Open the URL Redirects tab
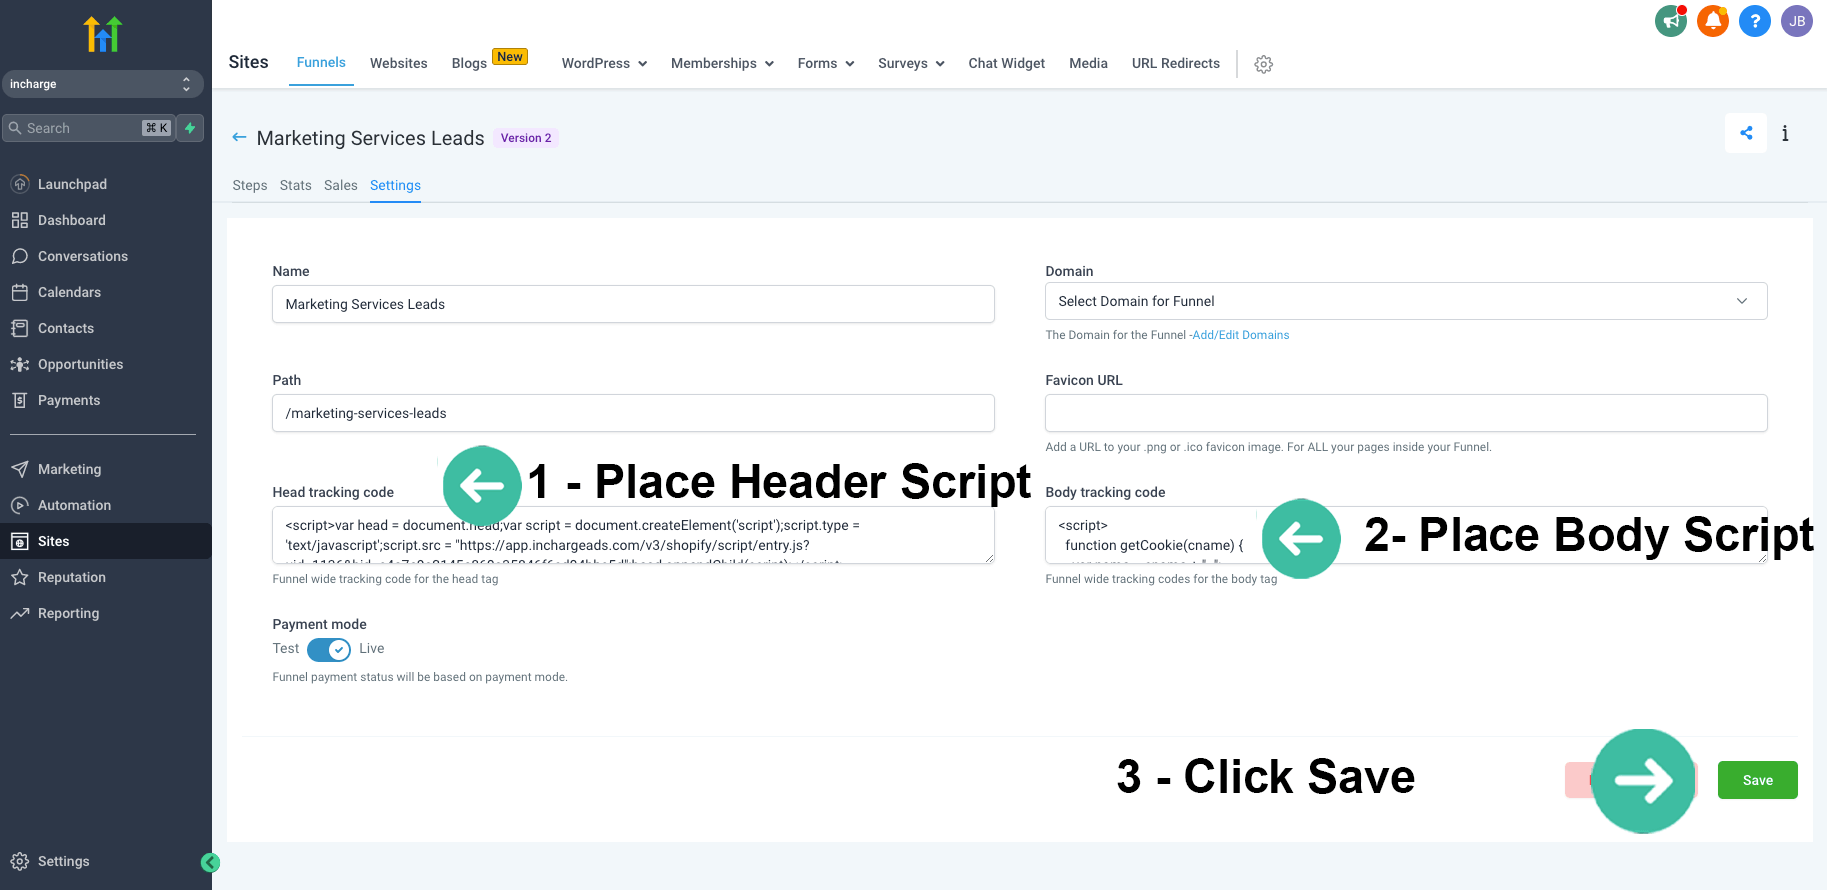 point(1176,63)
